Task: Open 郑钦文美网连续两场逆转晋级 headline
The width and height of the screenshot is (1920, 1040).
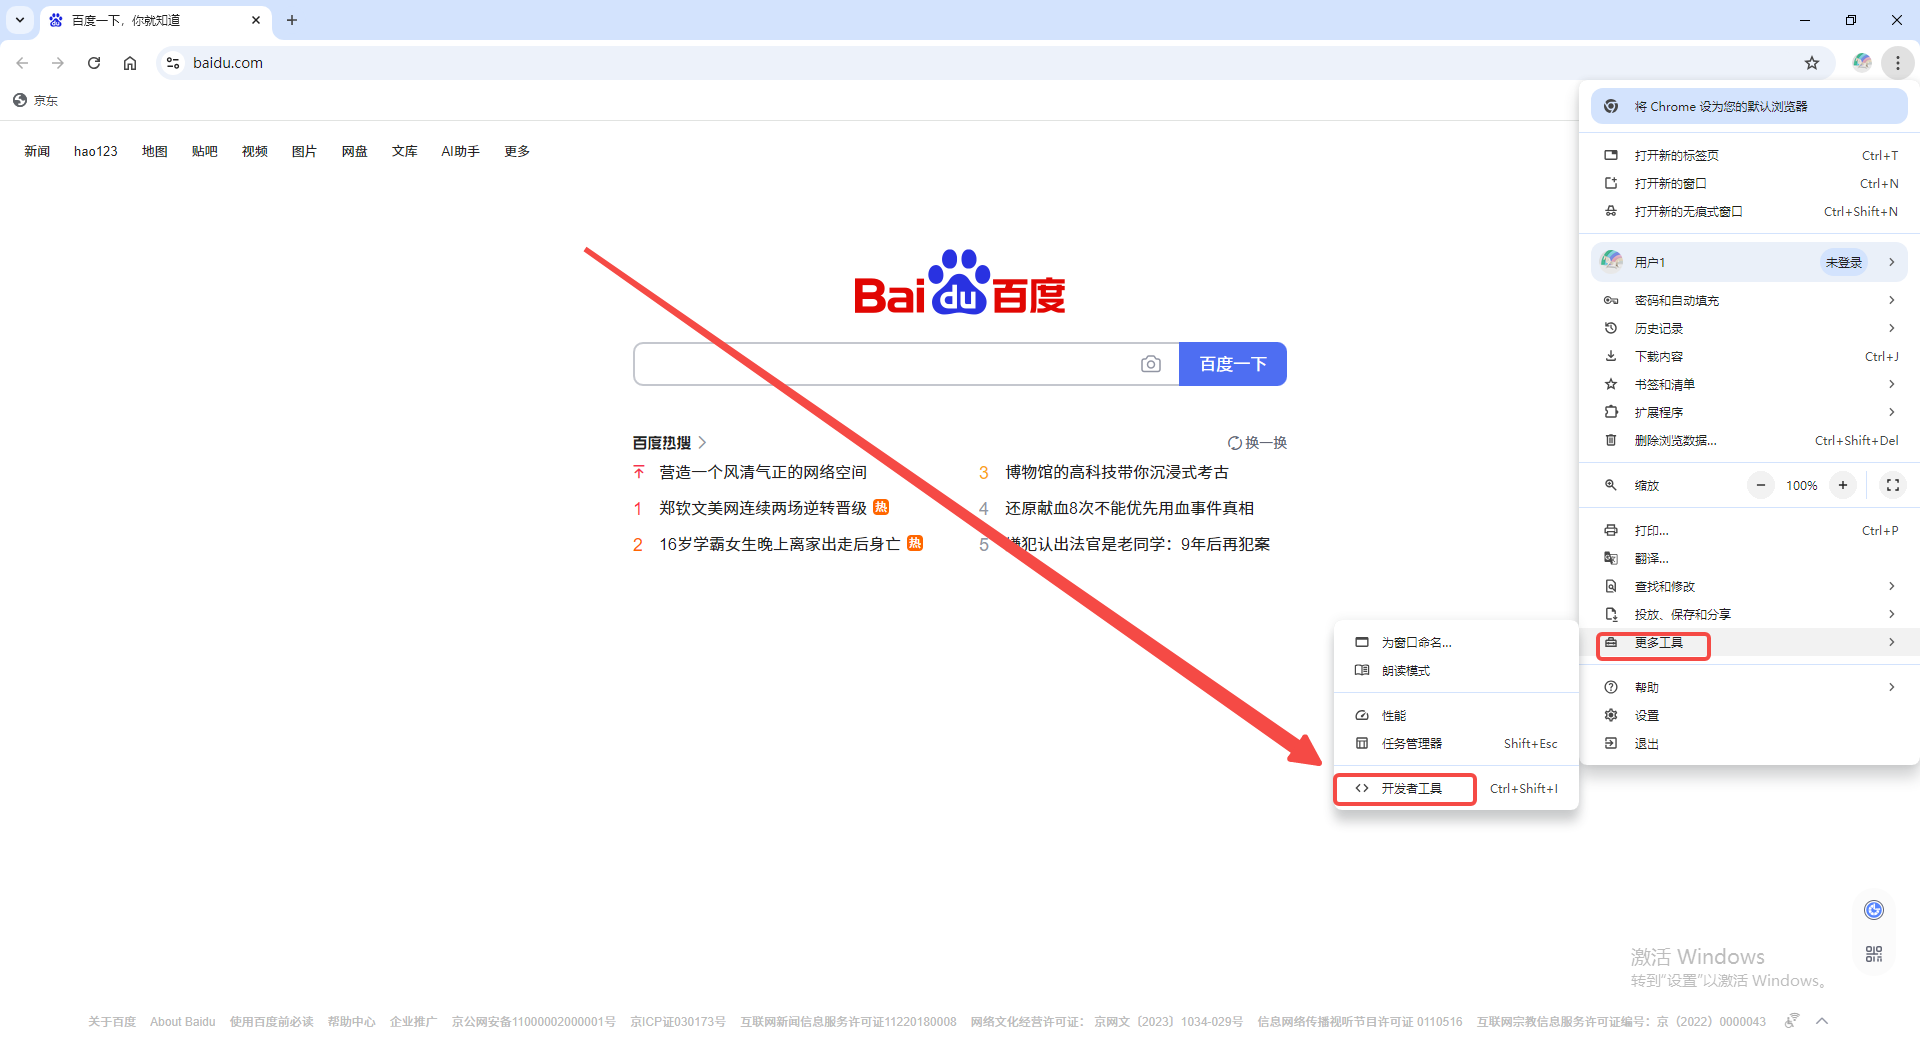Action: pyautogui.click(x=763, y=508)
